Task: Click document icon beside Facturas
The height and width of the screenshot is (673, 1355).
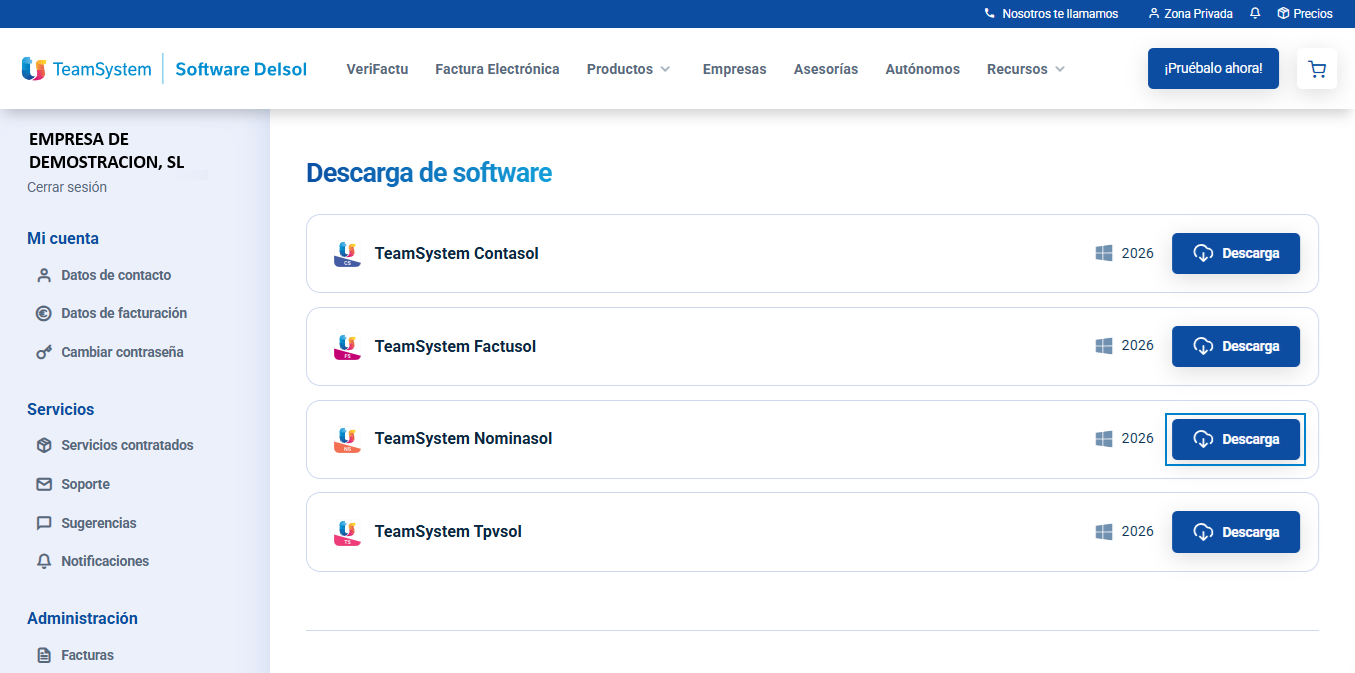Action: pos(44,656)
